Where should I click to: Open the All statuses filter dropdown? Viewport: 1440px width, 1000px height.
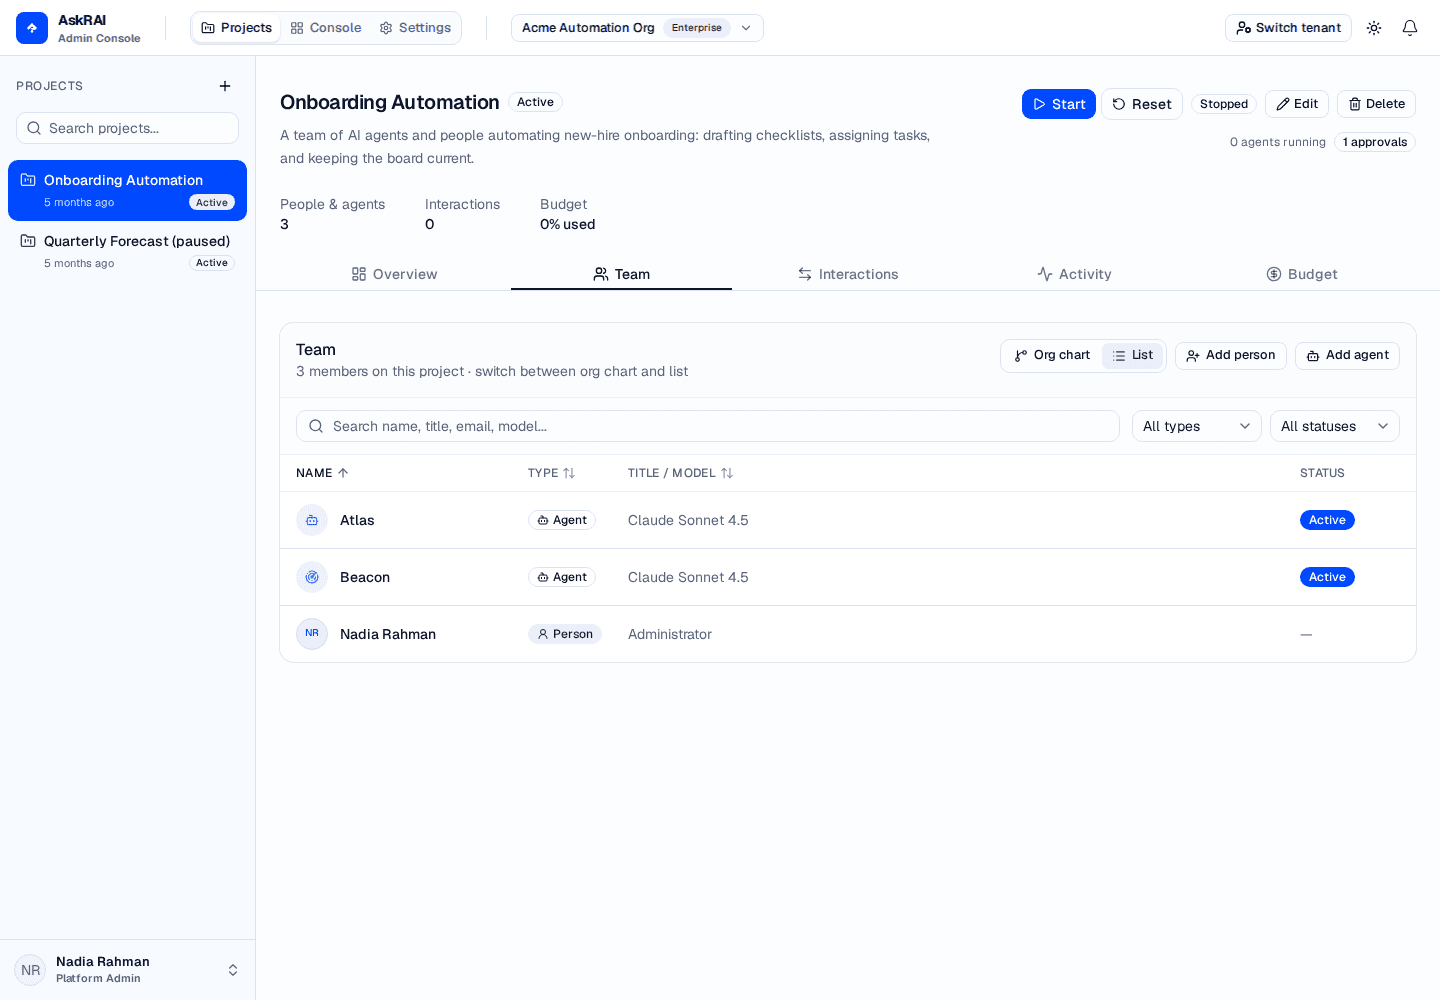click(x=1335, y=426)
